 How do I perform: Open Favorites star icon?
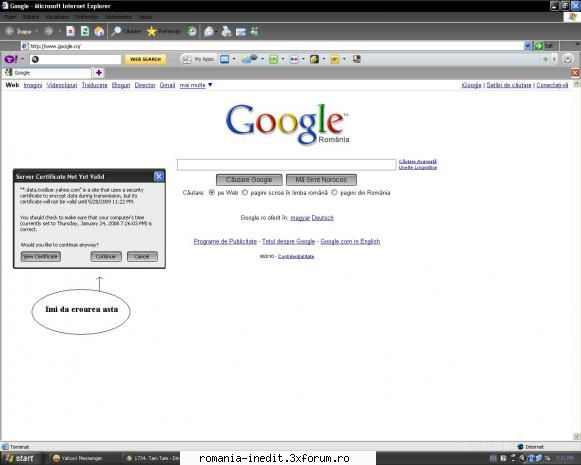tap(151, 31)
